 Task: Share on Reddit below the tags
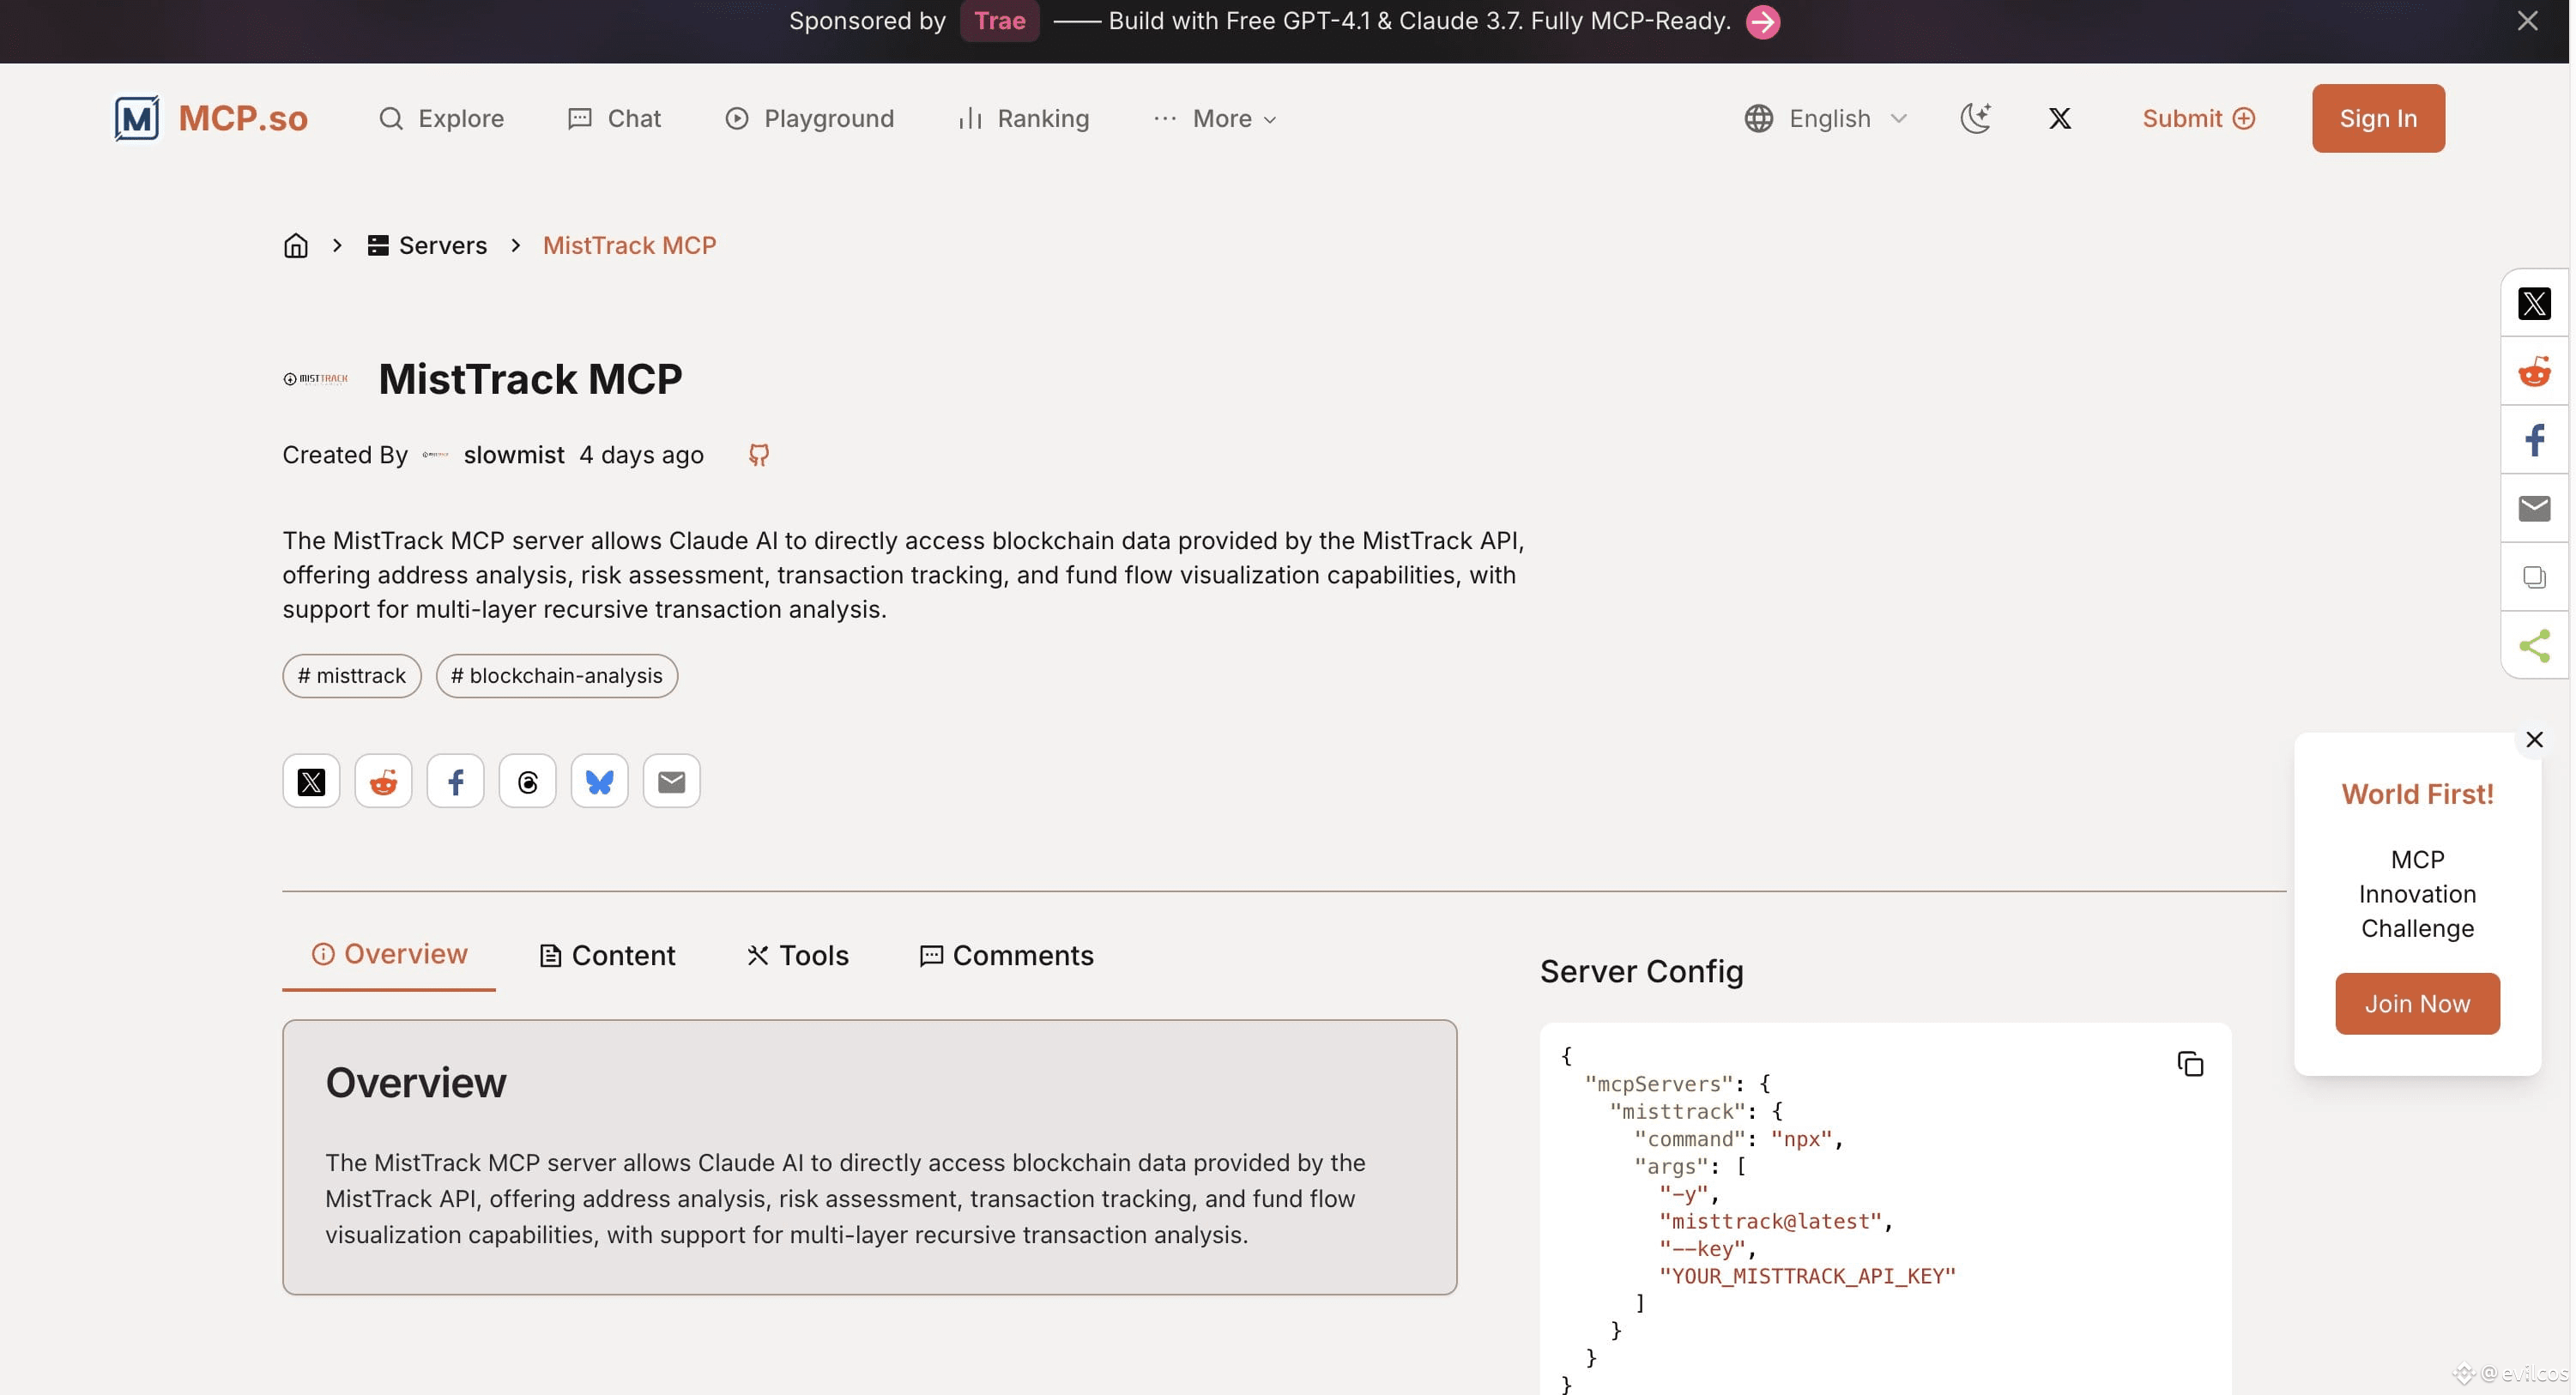point(383,781)
